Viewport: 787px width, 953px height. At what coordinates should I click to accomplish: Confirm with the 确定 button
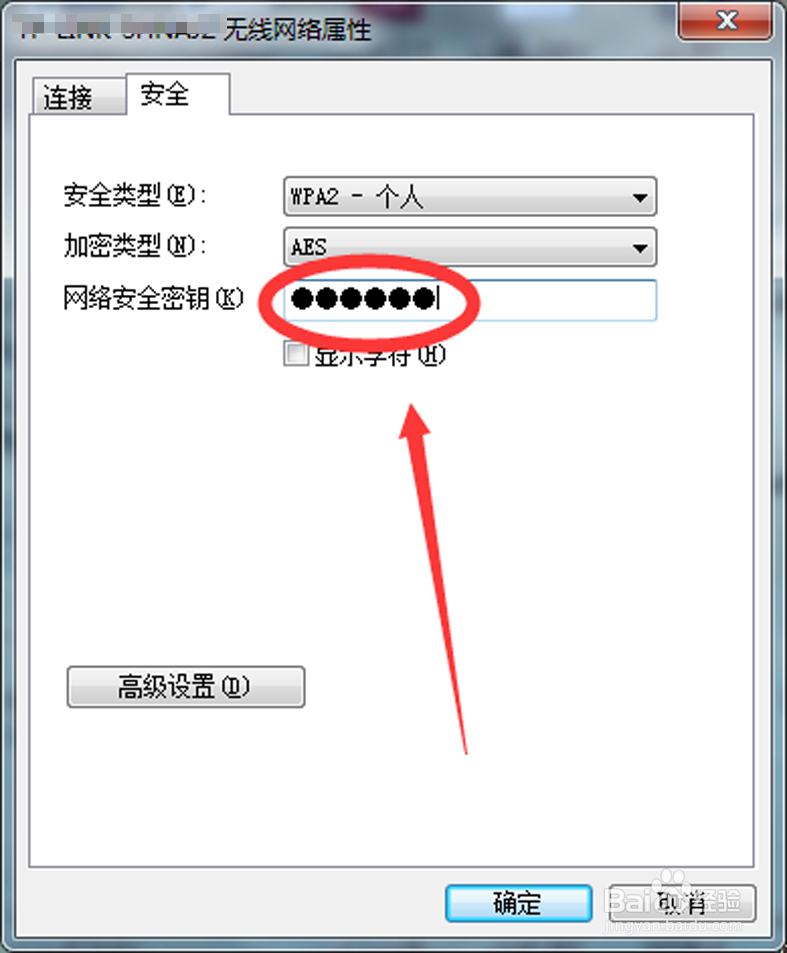click(x=518, y=903)
